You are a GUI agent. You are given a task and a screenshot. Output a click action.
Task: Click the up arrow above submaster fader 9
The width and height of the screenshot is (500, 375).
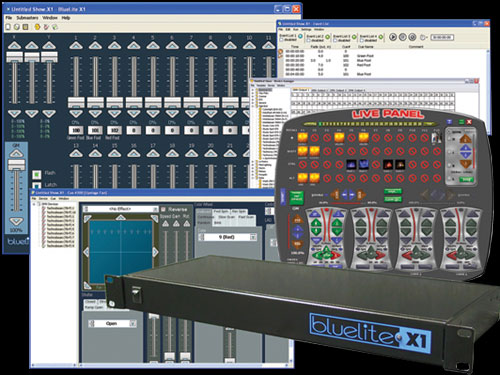point(230,45)
